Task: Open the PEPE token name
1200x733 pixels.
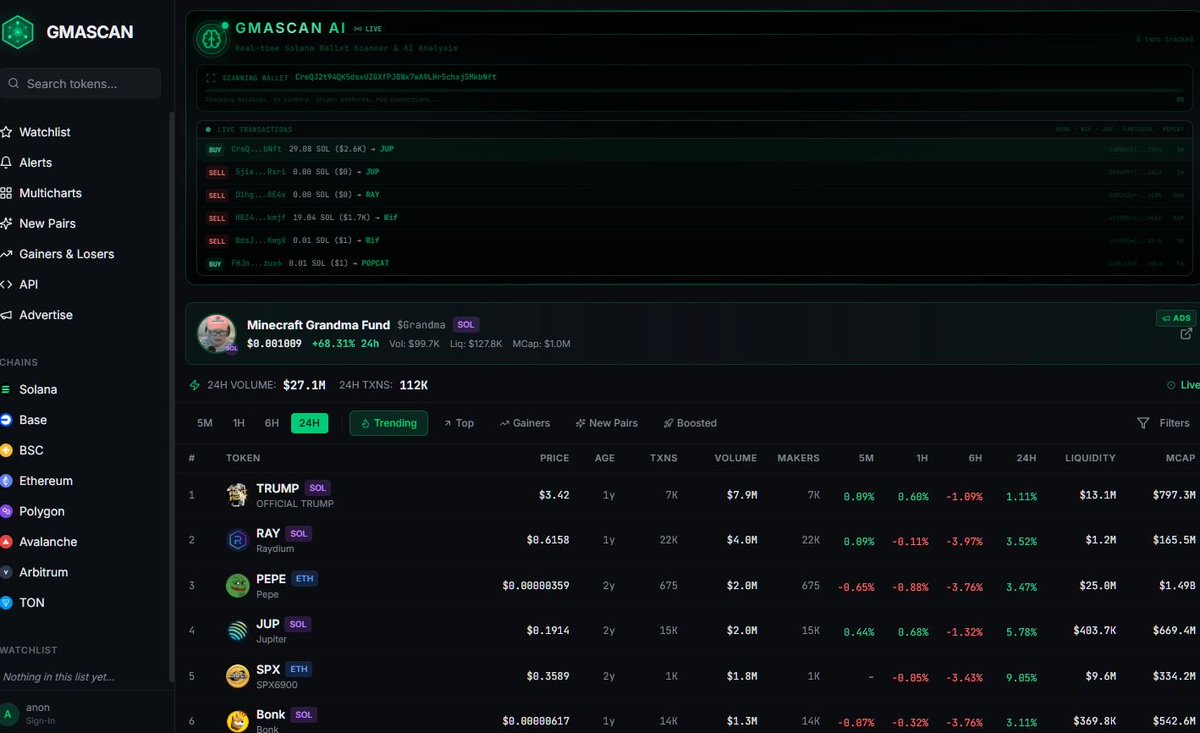Action: [x=271, y=578]
